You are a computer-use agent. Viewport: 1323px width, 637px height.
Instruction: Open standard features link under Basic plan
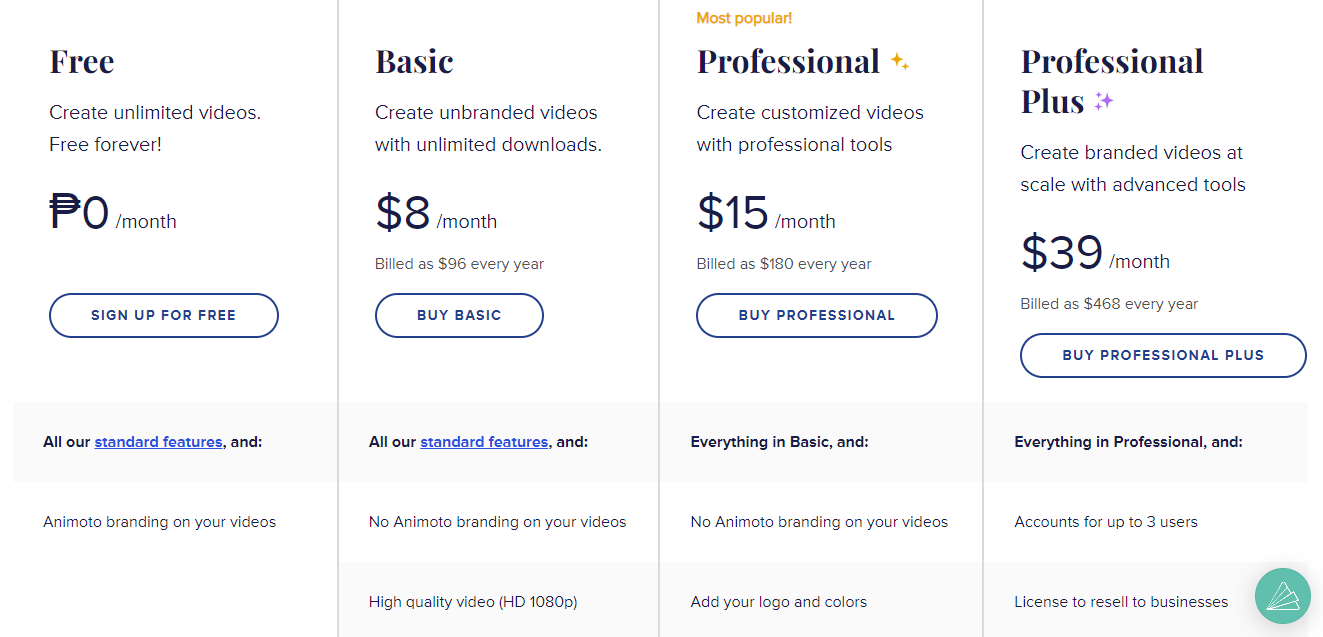(x=484, y=441)
